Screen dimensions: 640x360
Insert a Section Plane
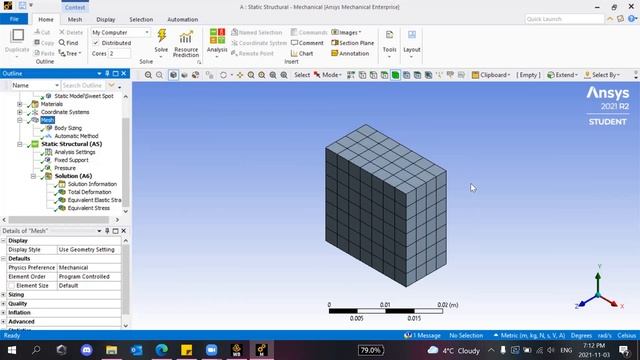click(352, 43)
